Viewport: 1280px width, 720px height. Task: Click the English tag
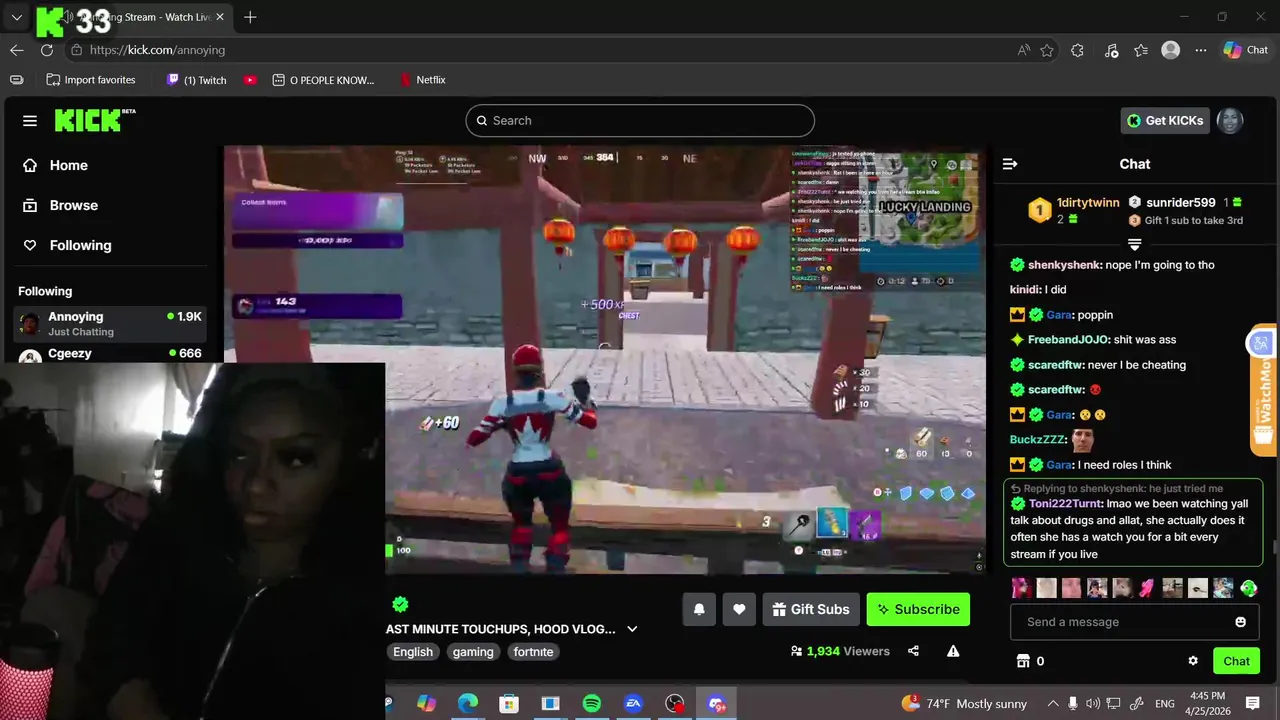coord(413,652)
